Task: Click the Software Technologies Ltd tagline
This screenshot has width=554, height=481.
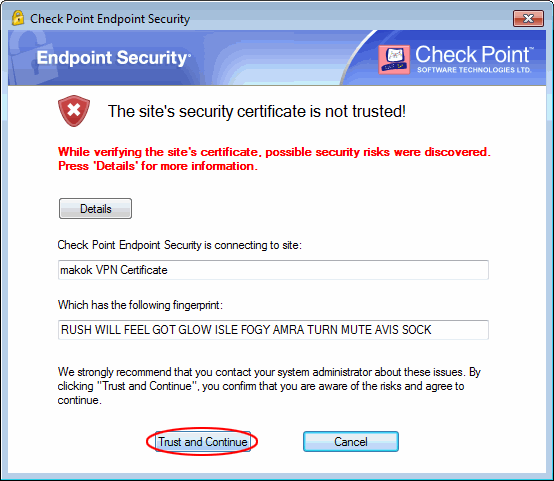Action: [474, 70]
